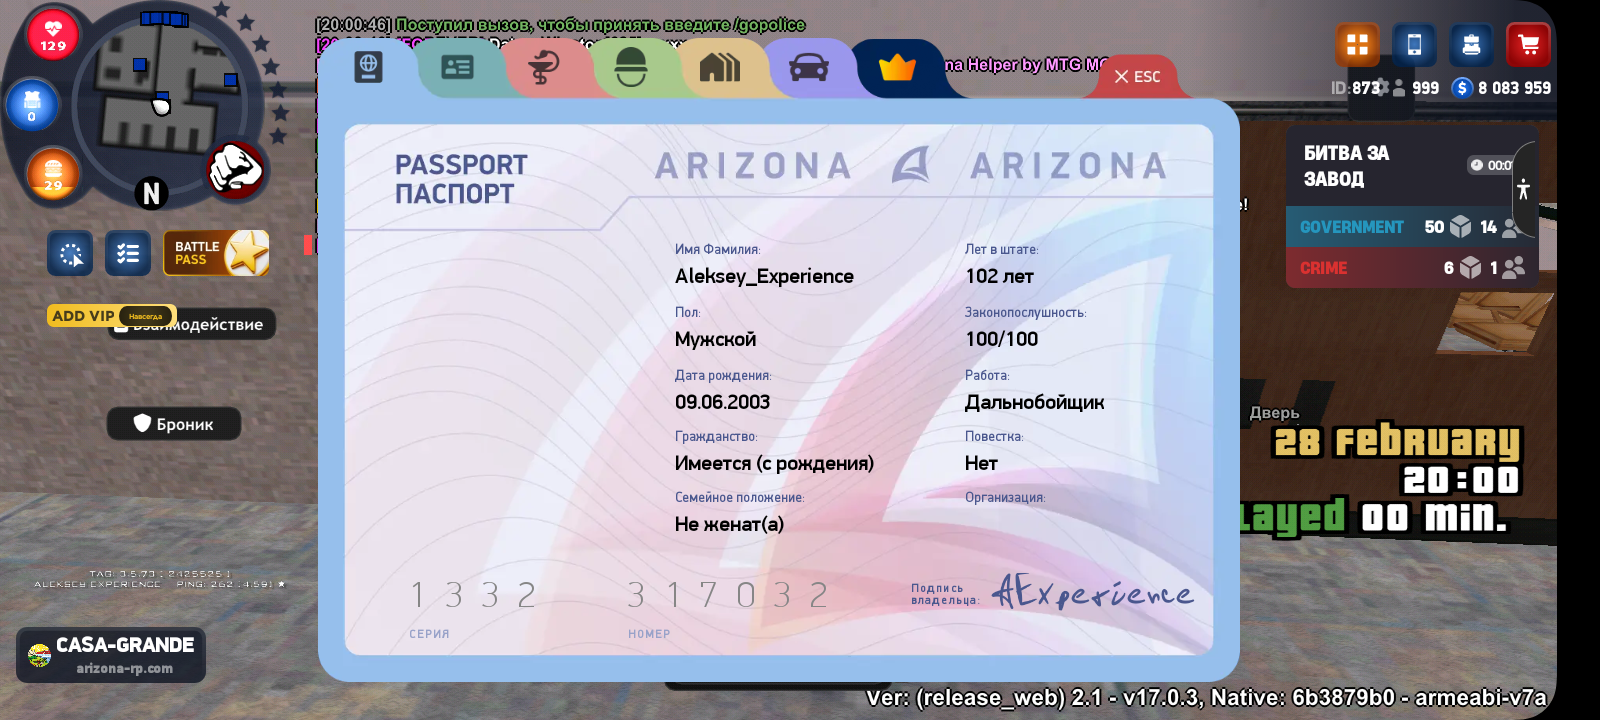Screen dimensions: 1600x720
Task: Select the GOVERNMENT team row
Action: (1411, 227)
